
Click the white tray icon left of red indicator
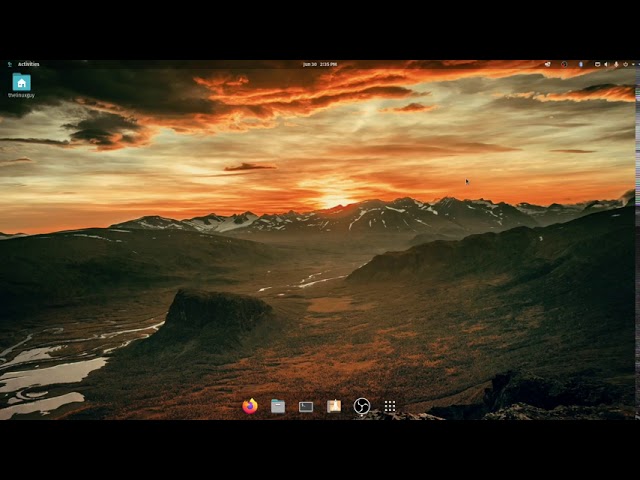[x=547, y=64]
